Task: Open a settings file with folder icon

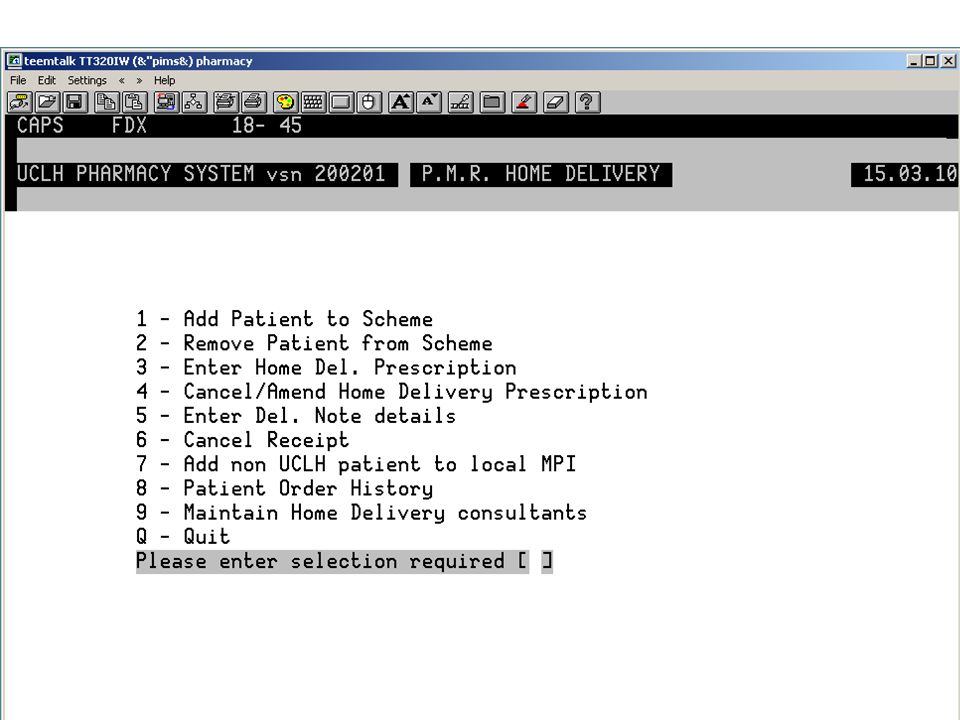Action: [x=47, y=102]
